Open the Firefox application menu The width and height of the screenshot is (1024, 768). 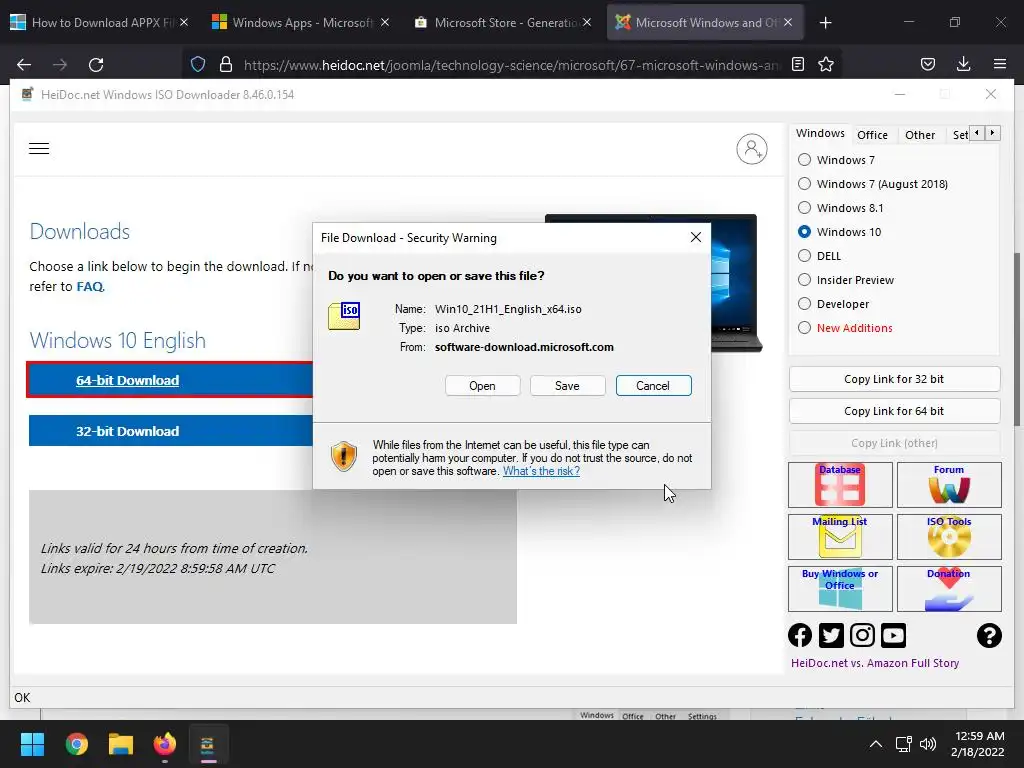[1000, 64]
